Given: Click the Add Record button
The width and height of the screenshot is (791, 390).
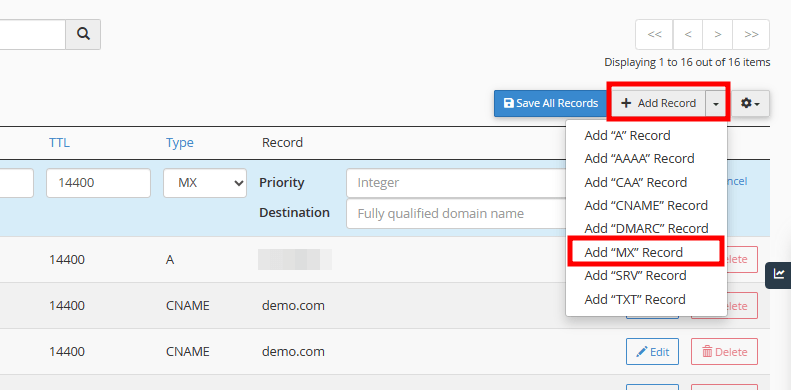Looking at the screenshot, I should [658, 103].
